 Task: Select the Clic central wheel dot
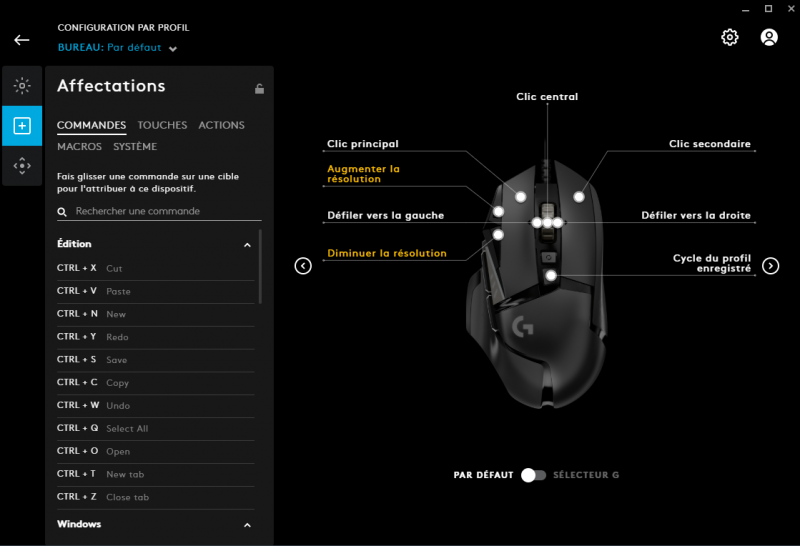[547, 222]
